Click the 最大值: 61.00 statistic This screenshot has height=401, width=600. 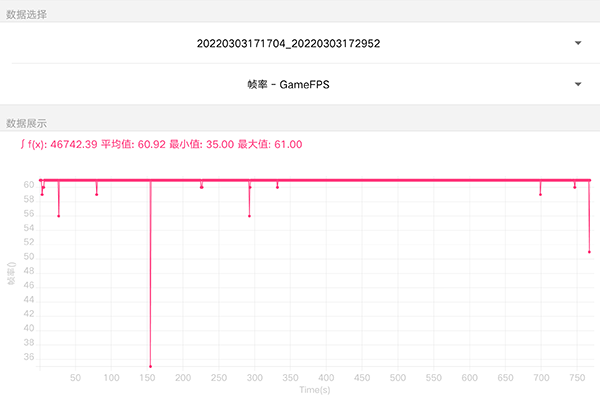tap(270, 145)
